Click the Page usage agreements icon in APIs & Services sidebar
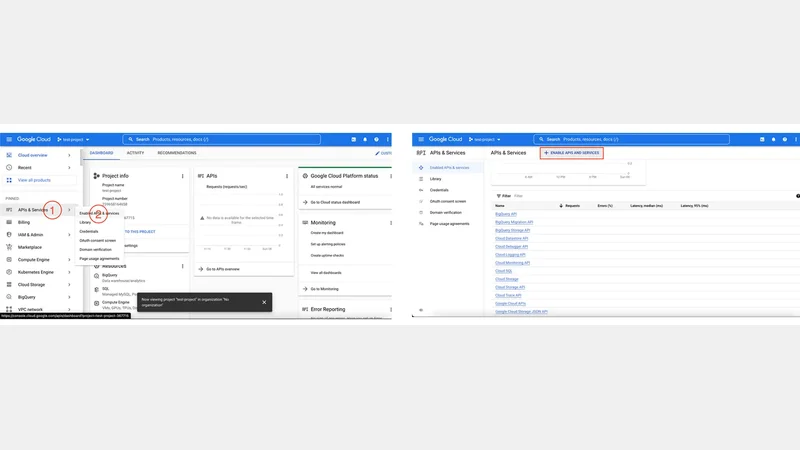Screen dimensions: 800x450 (x=421, y=224)
